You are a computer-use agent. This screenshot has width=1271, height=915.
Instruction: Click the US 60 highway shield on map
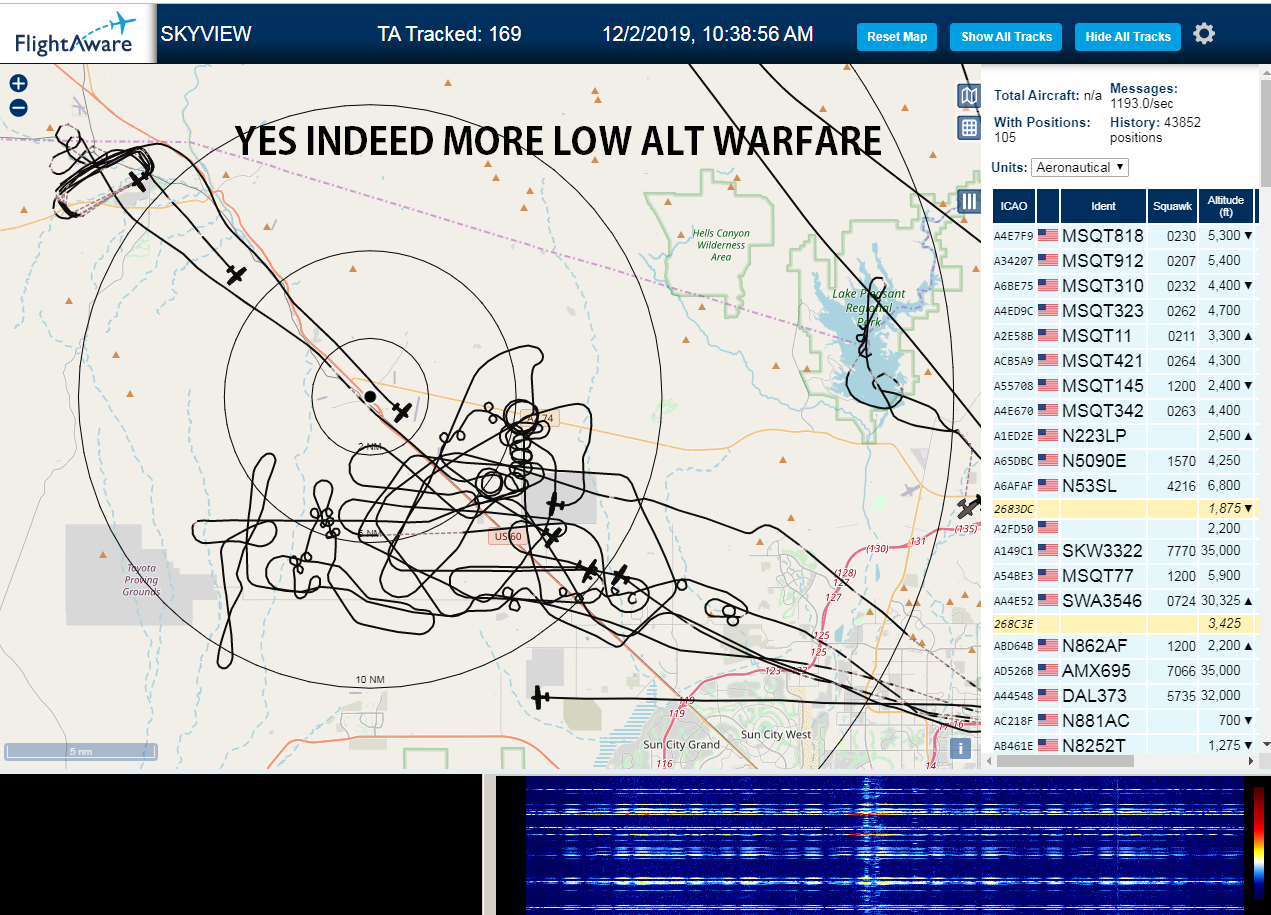pos(507,537)
